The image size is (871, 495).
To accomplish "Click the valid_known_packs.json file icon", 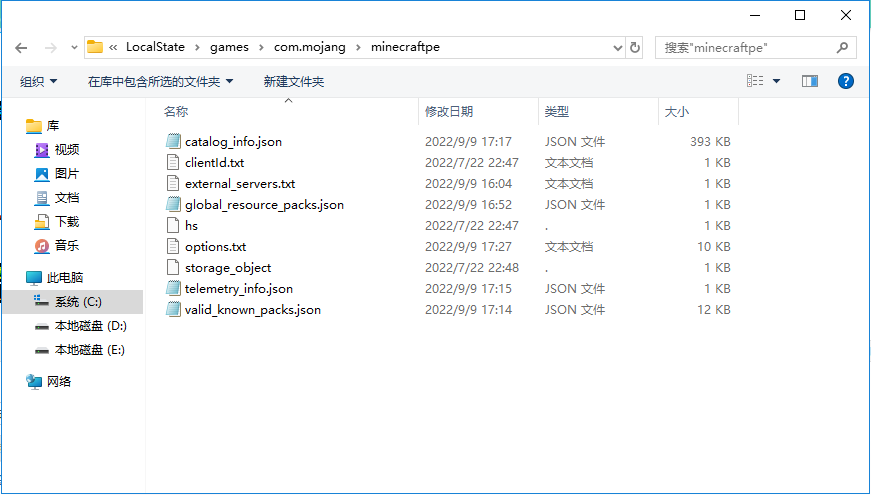I will (x=173, y=309).
